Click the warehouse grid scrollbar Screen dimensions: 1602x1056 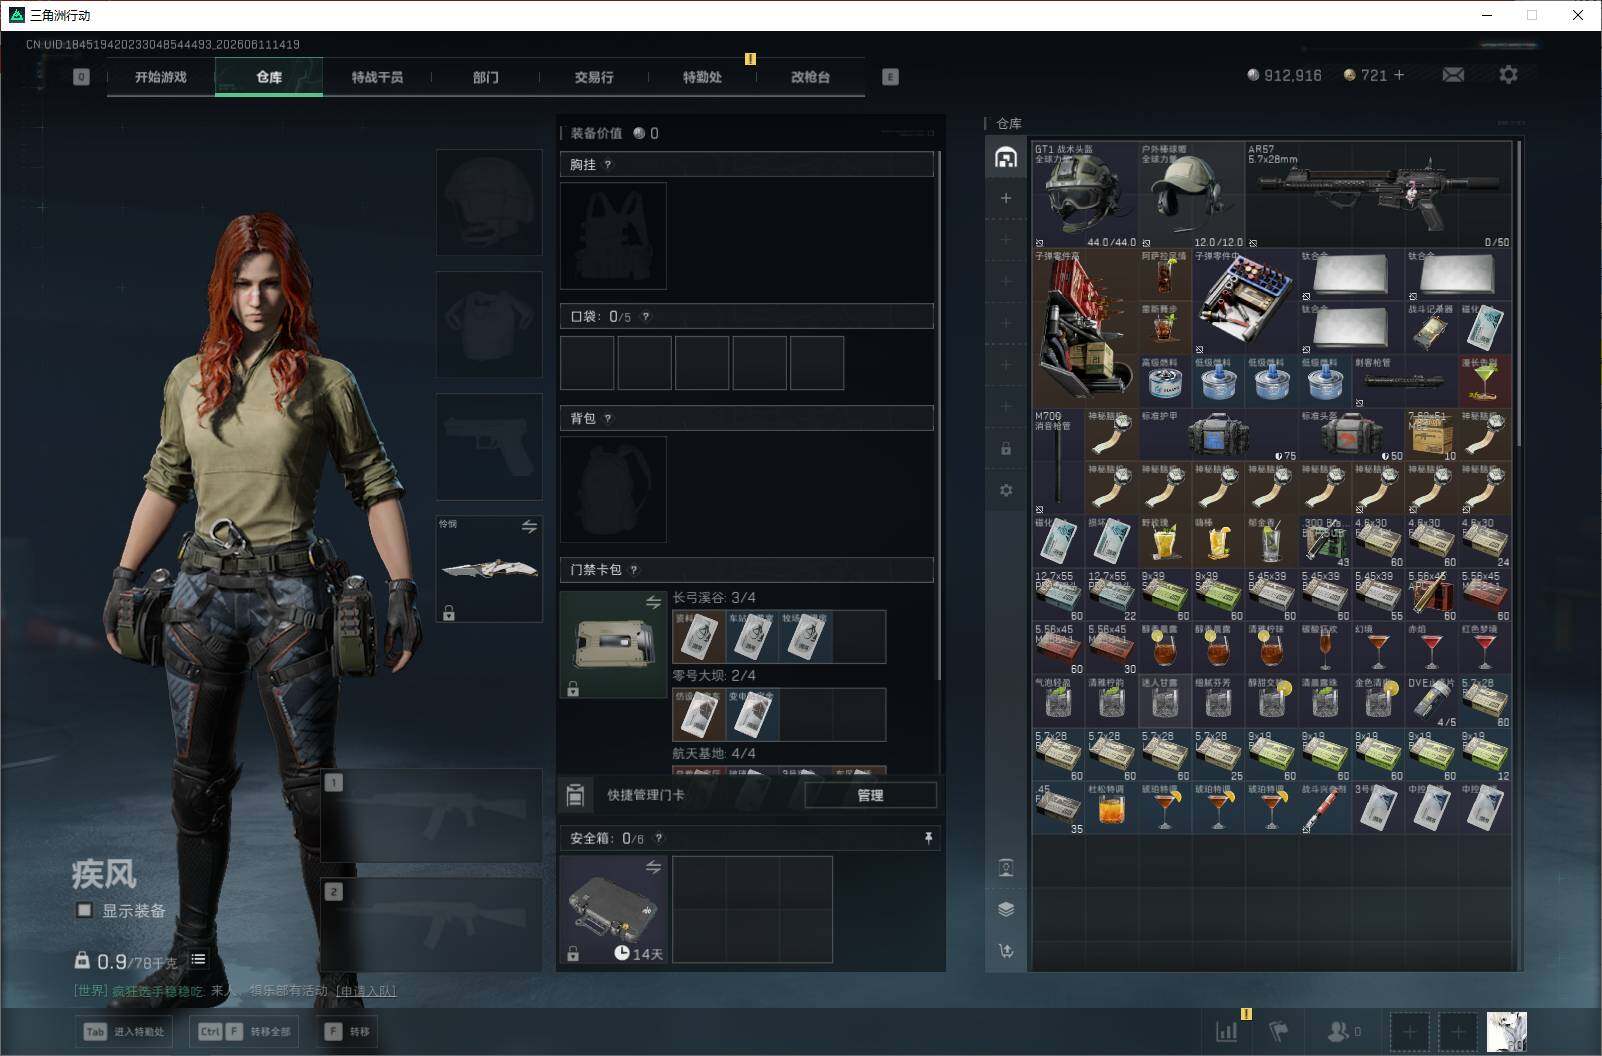(1519, 292)
